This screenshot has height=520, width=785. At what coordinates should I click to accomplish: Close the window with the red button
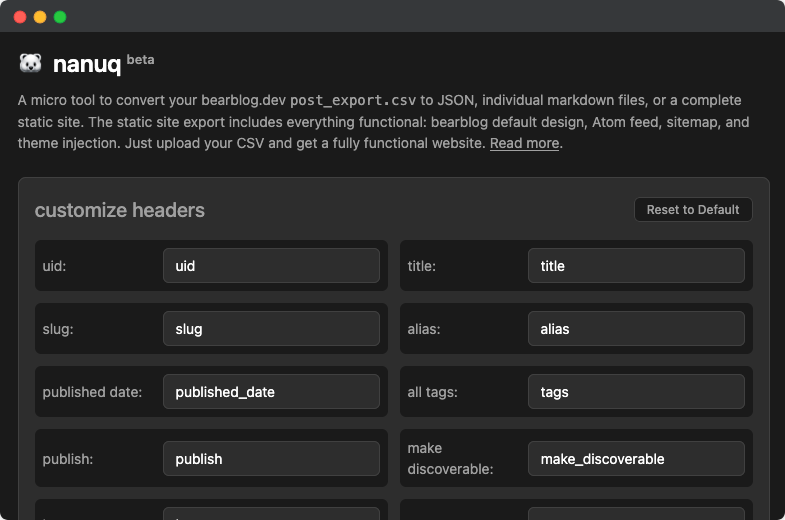[x=20, y=17]
